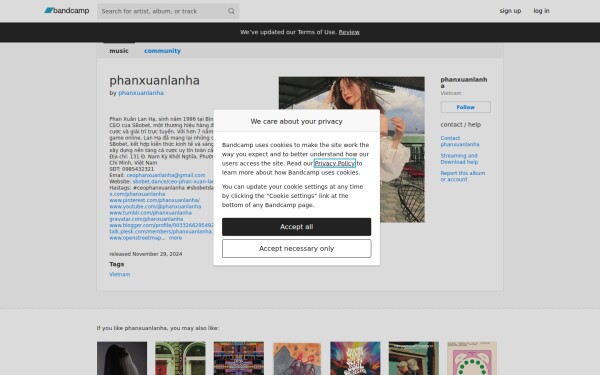Click the search magnifier icon
The width and height of the screenshot is (600, 375).
(x=231, y=11)
